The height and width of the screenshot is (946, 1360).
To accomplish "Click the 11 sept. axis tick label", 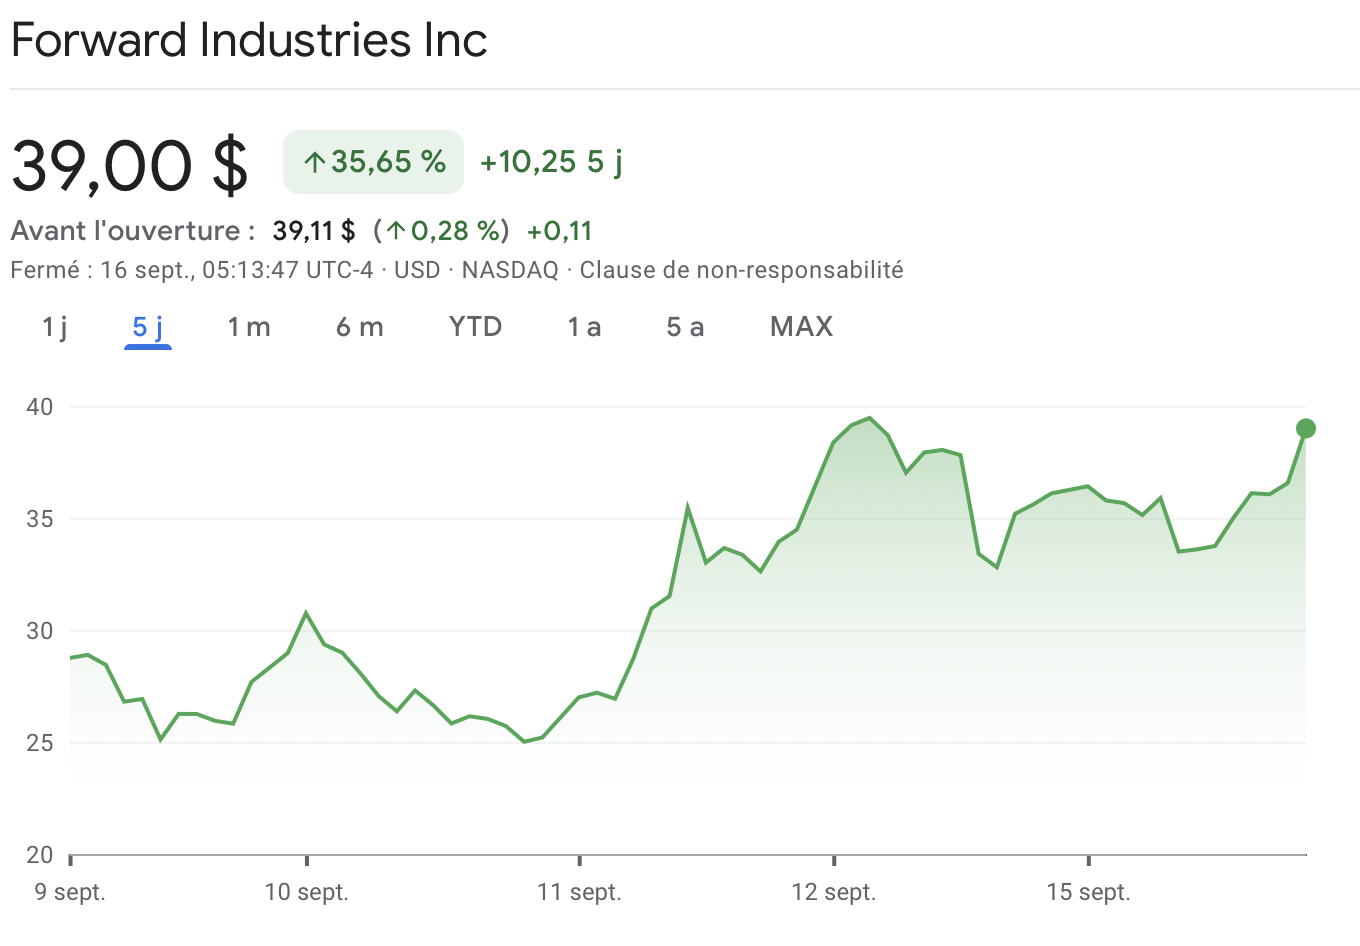I will tap(579, 892).
